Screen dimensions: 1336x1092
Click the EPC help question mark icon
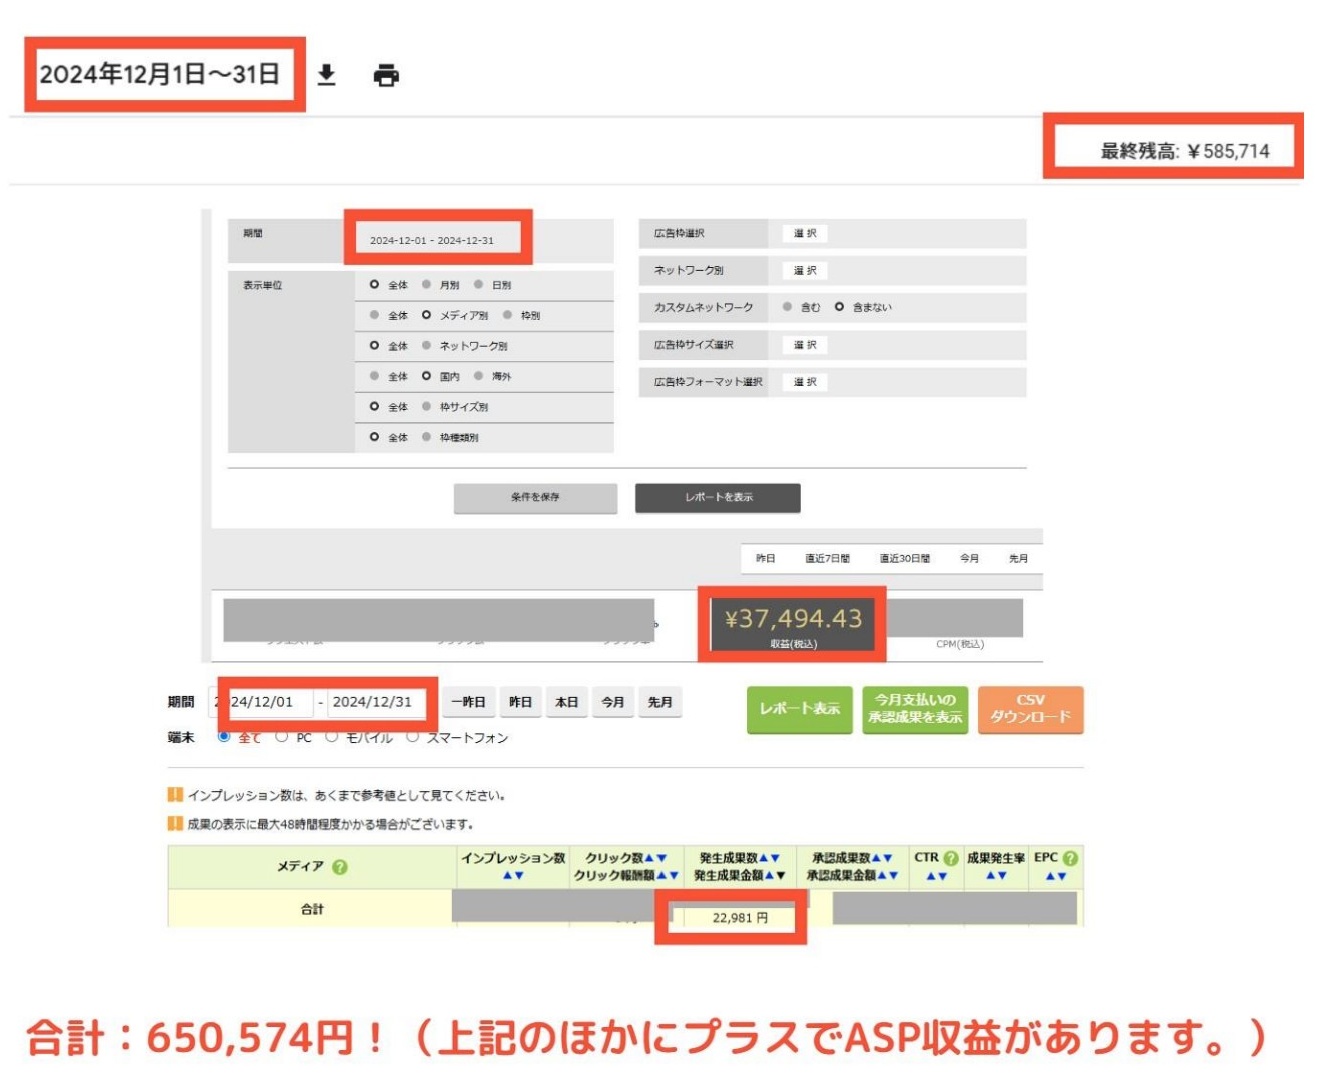[x=1070, y=858]
